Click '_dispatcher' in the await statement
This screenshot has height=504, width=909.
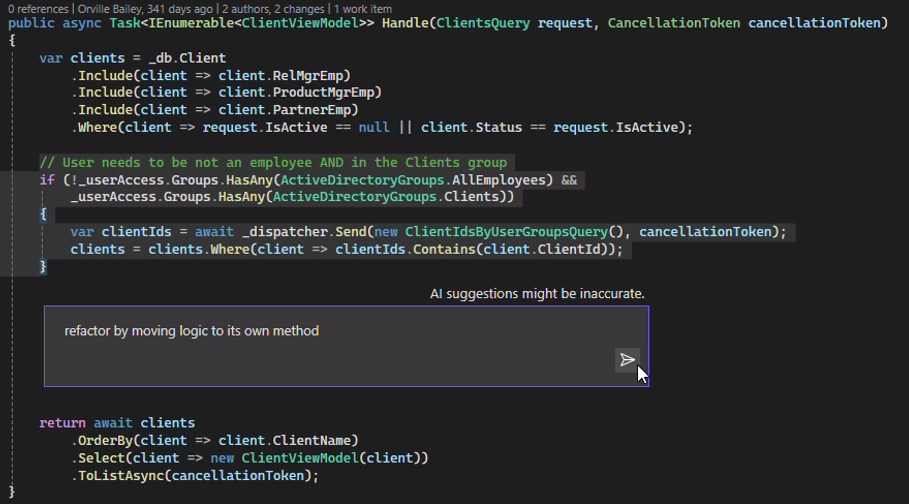285,231
